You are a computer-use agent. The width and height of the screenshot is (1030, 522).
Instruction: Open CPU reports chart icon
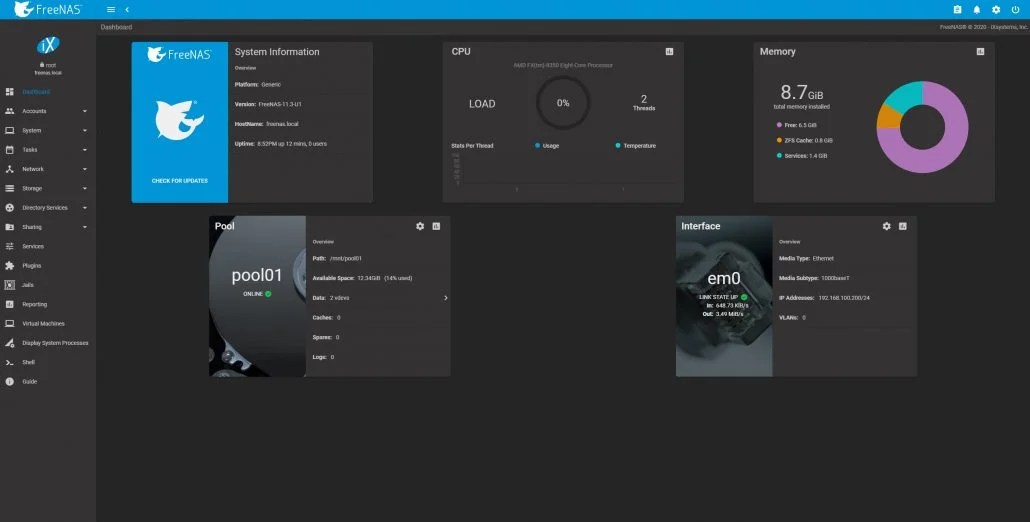tap(669, 51)
